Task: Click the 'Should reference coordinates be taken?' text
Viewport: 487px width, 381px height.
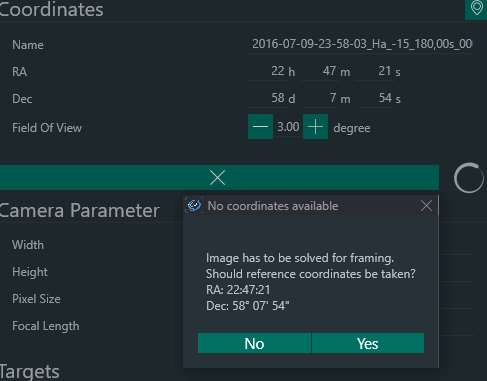Action: (311, 274)
